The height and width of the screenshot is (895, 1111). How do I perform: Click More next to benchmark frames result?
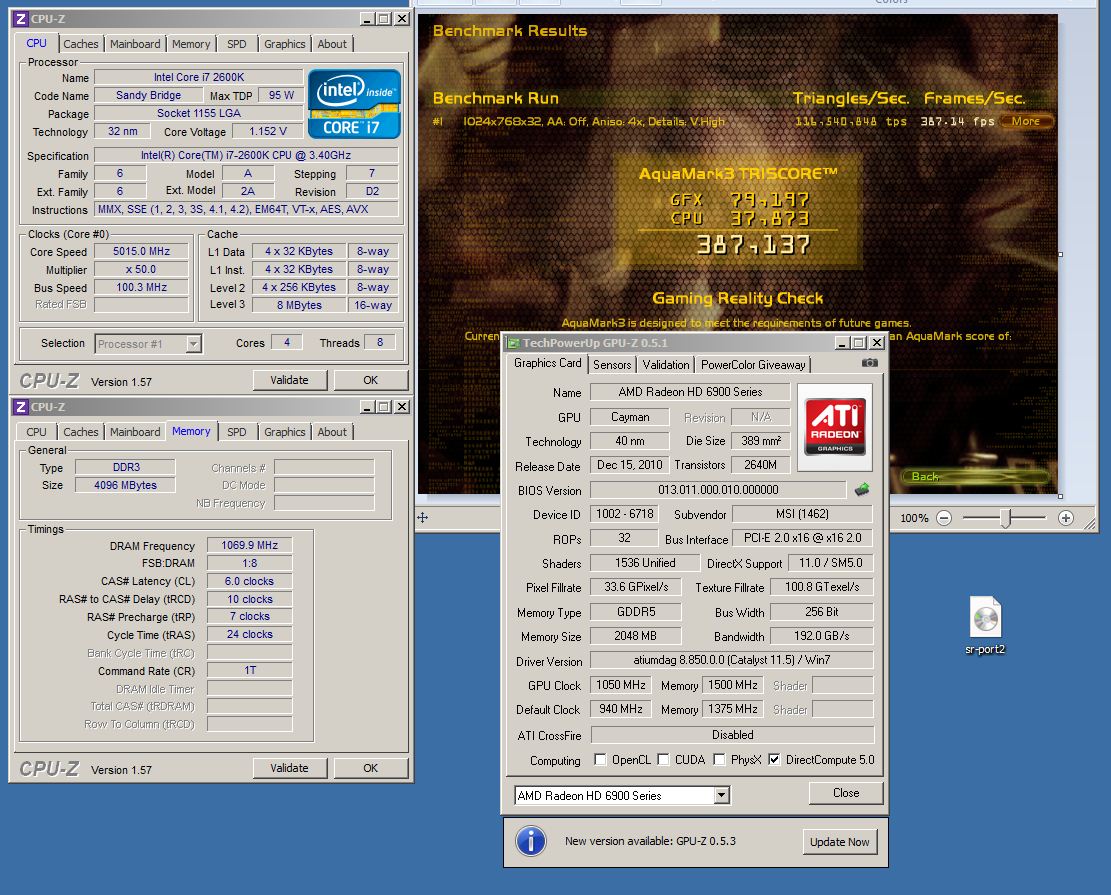1026,121
